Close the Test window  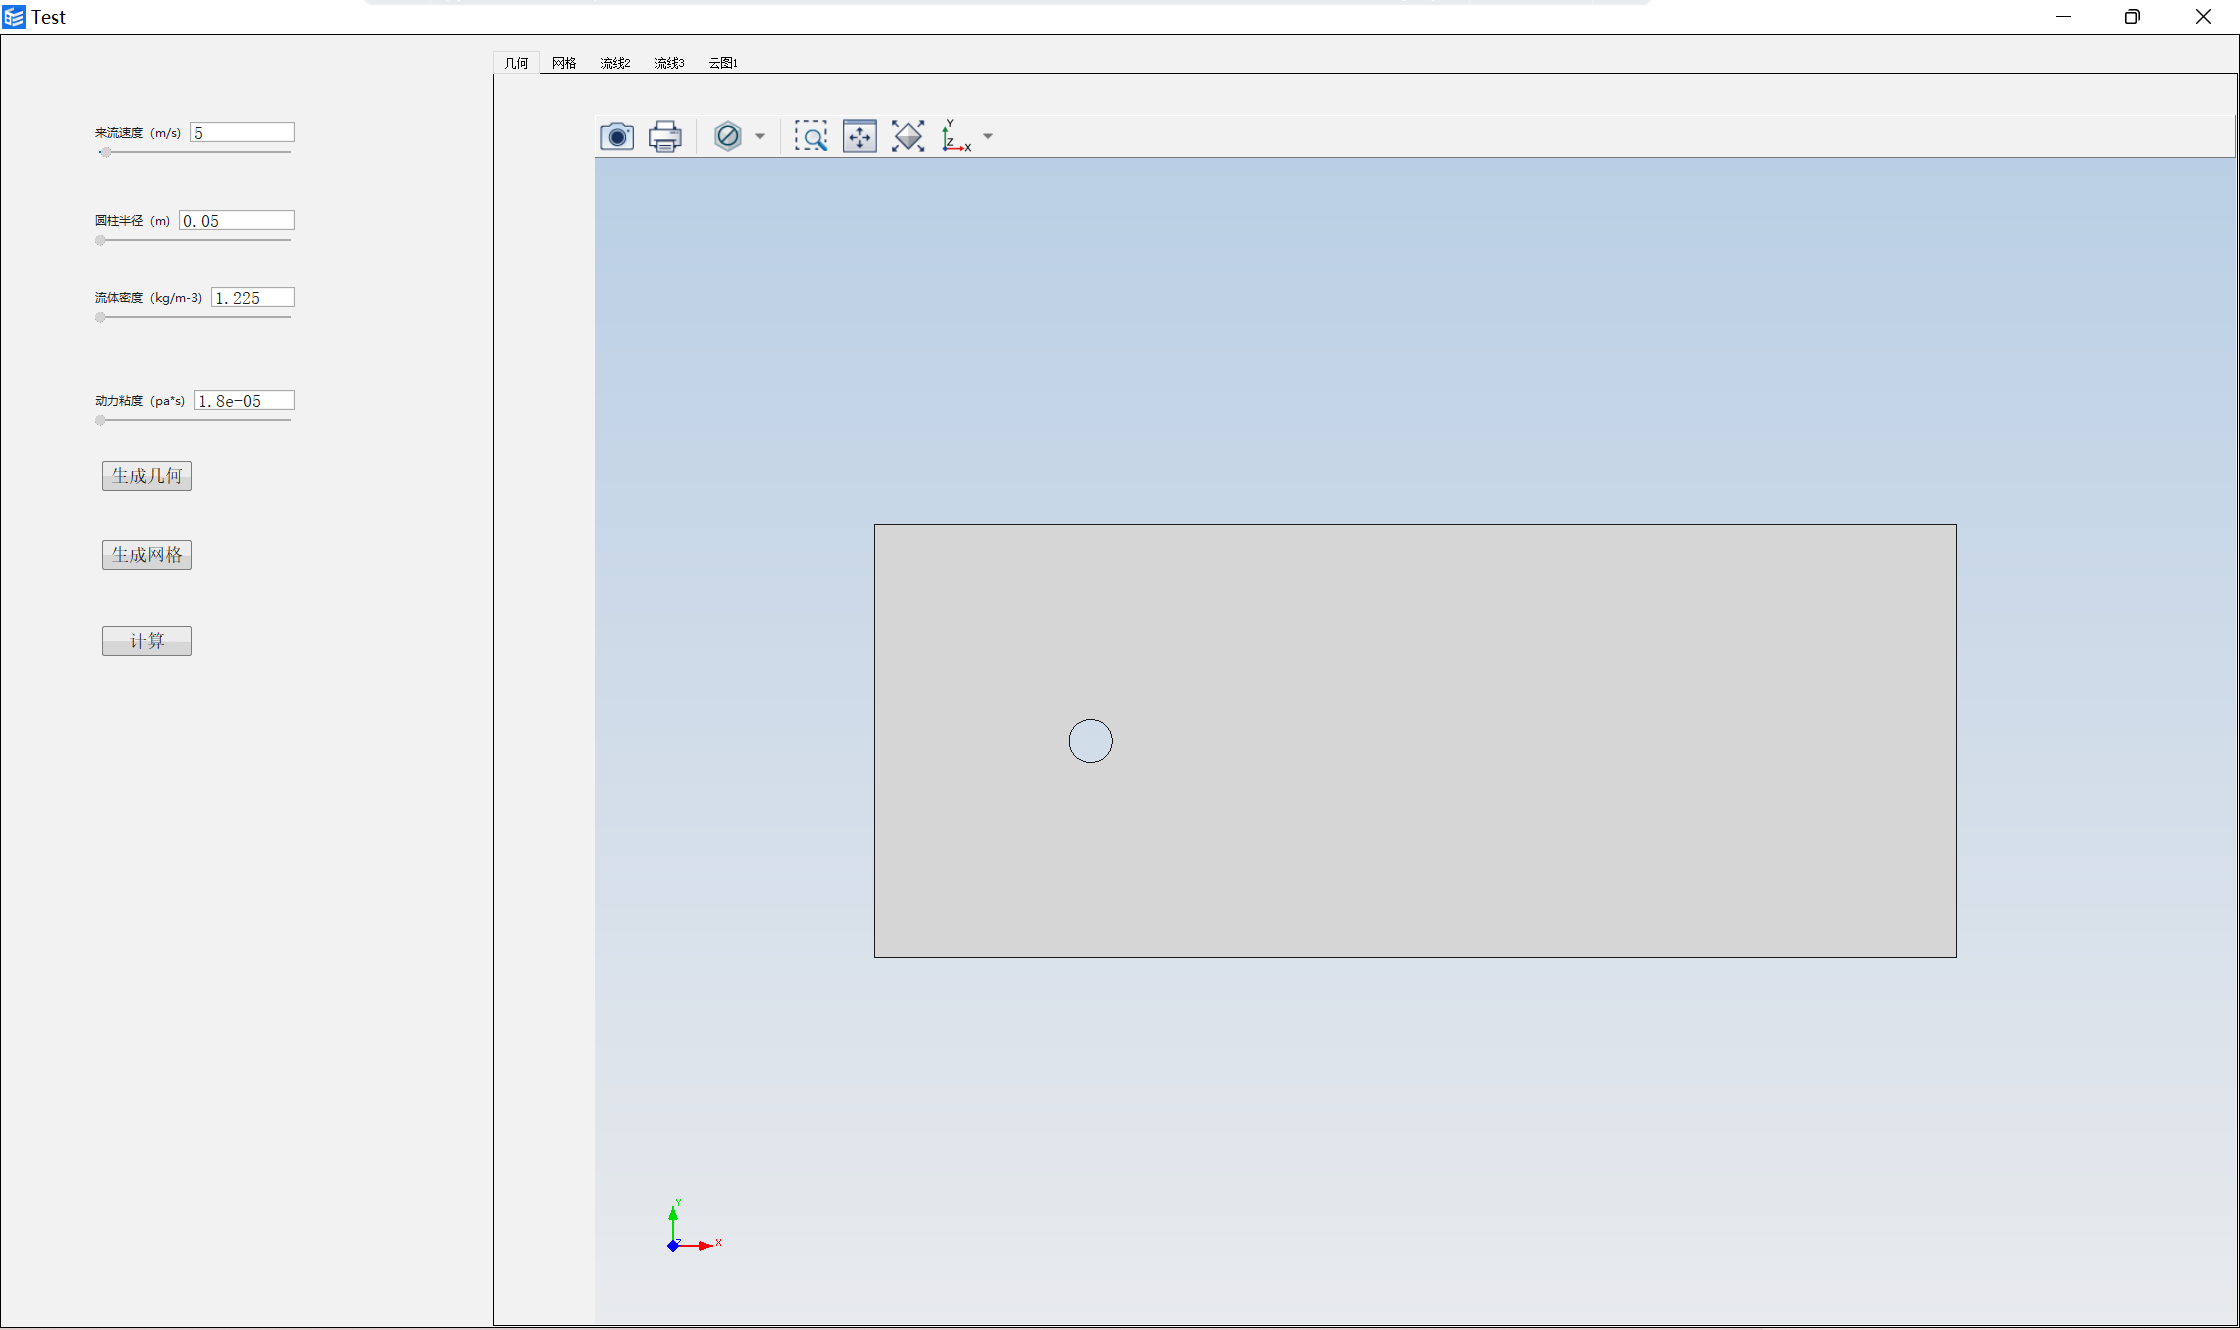click(2203, 17)
